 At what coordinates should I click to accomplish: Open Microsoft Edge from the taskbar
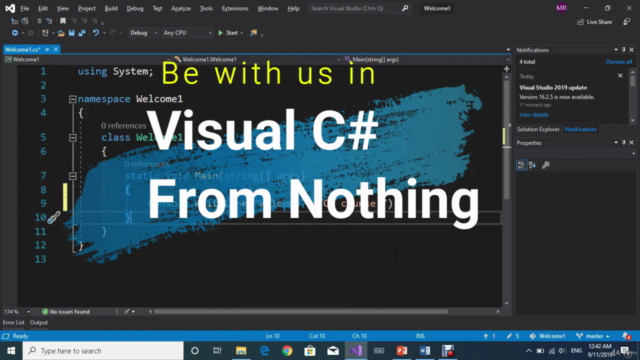(x=264, y=351)
